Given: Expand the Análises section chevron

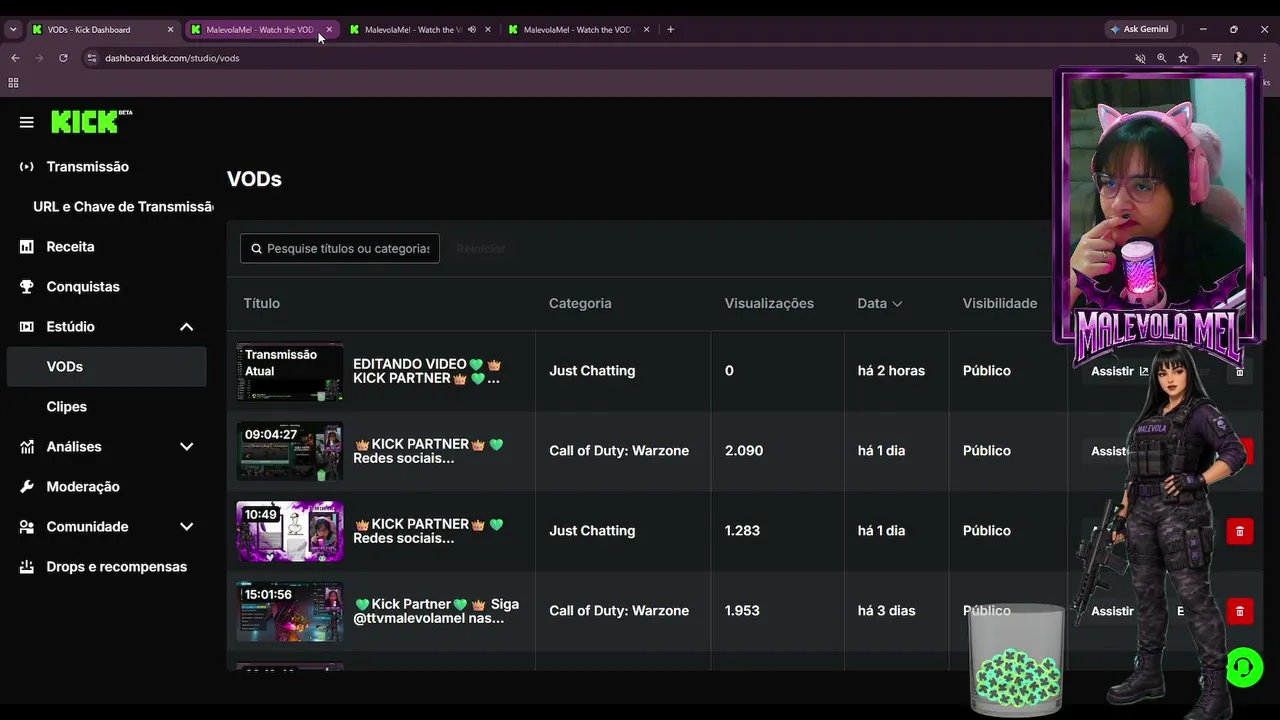Looking at the screenshot, I should click(187, 447).
